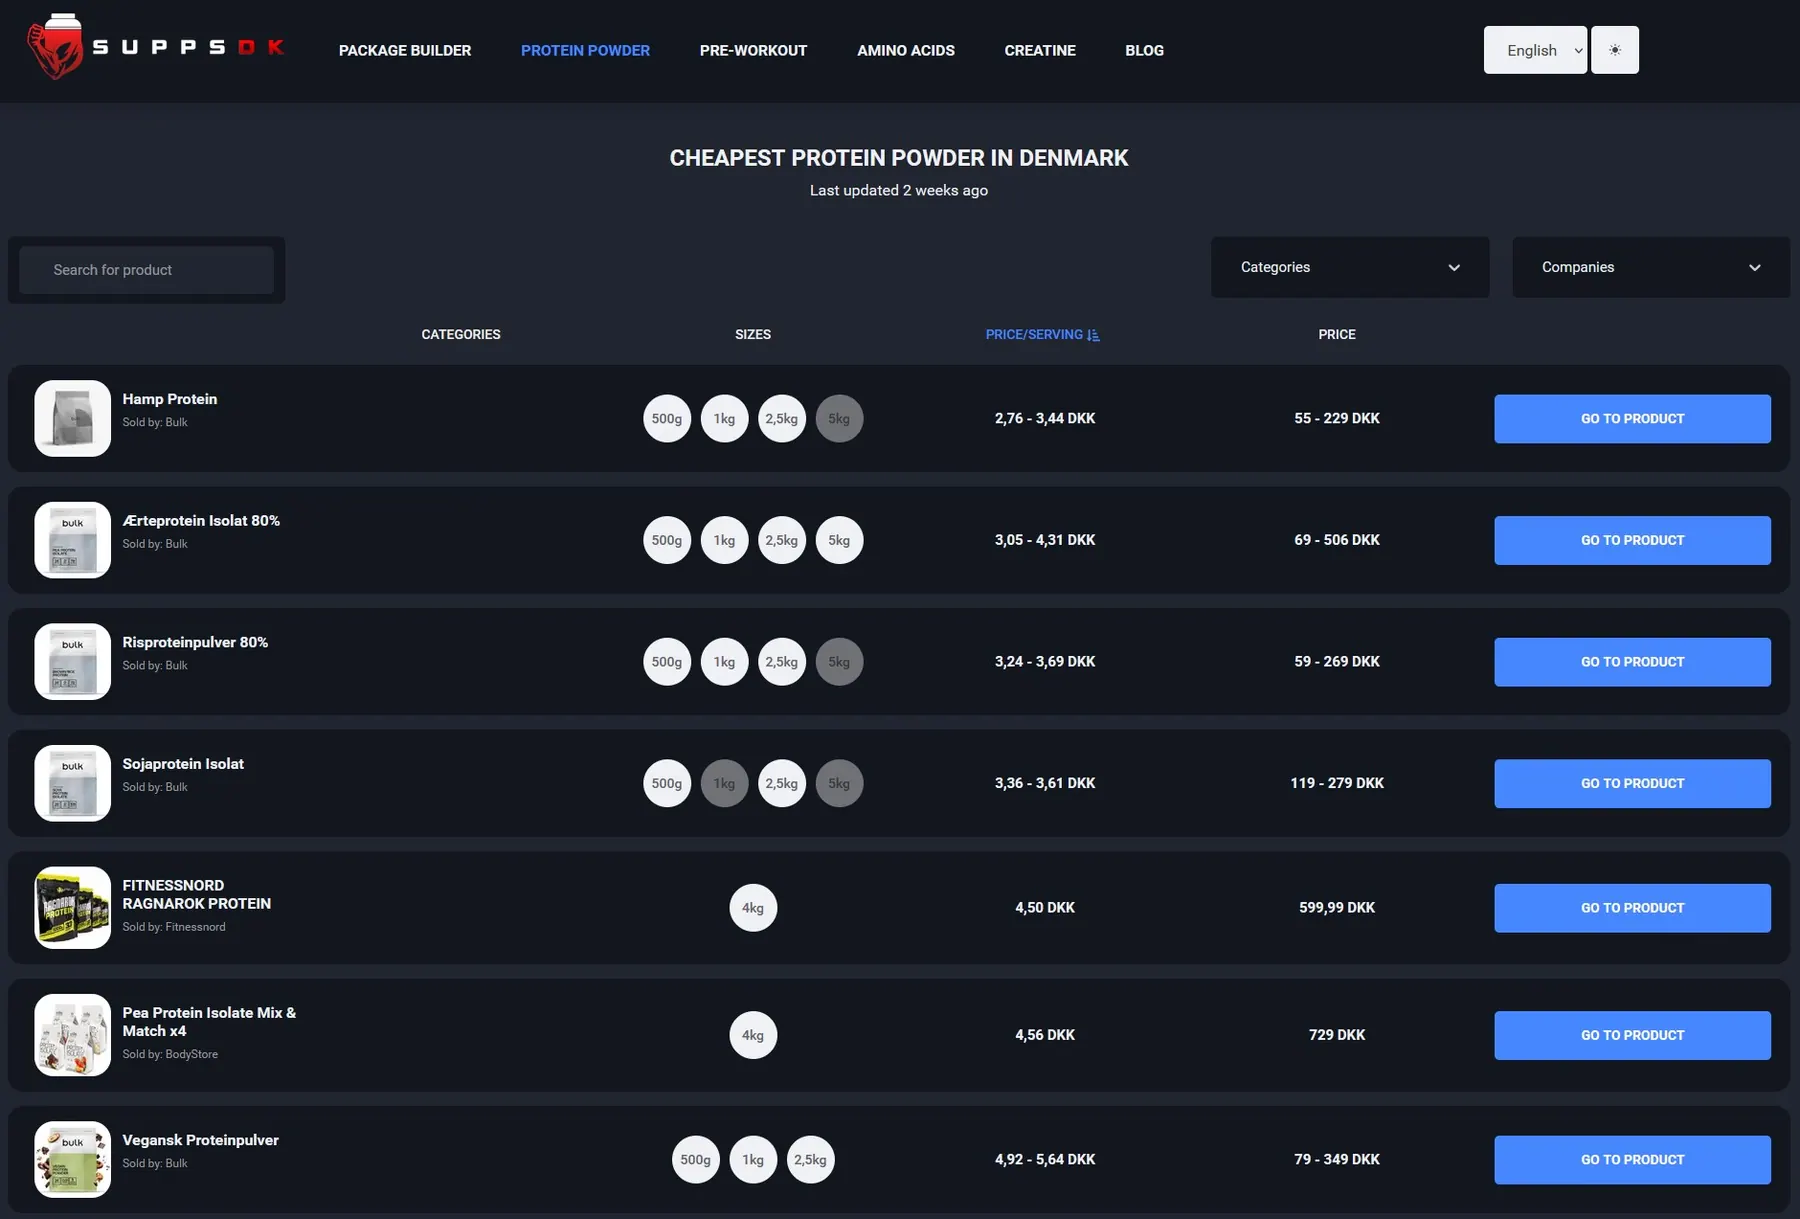Viewport: 1800px width, 1219px height.
Task: Select 1kg size for Ærteprotein Isolat 80%
Action: [x=724, y=540]
